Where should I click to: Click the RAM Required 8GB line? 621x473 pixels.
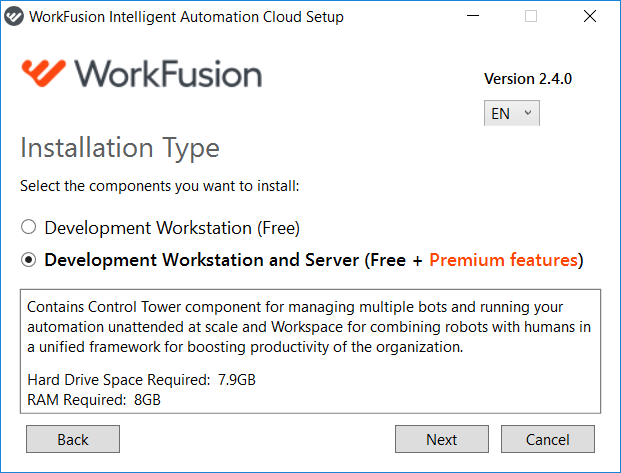[94, 400]
